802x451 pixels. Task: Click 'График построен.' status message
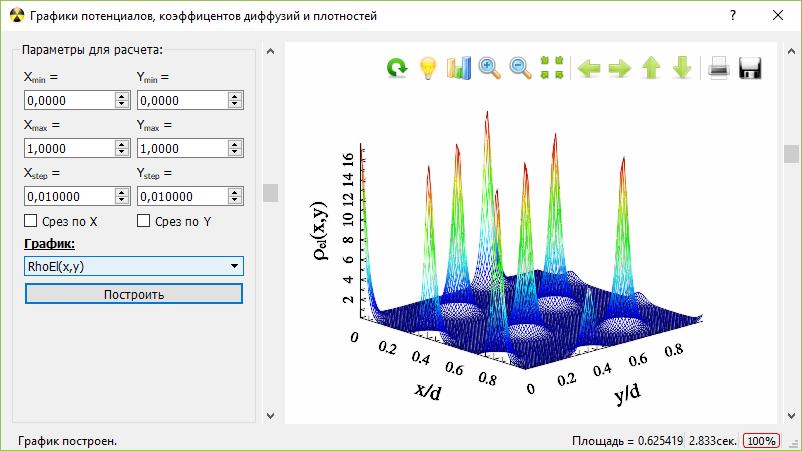(68, 441)
